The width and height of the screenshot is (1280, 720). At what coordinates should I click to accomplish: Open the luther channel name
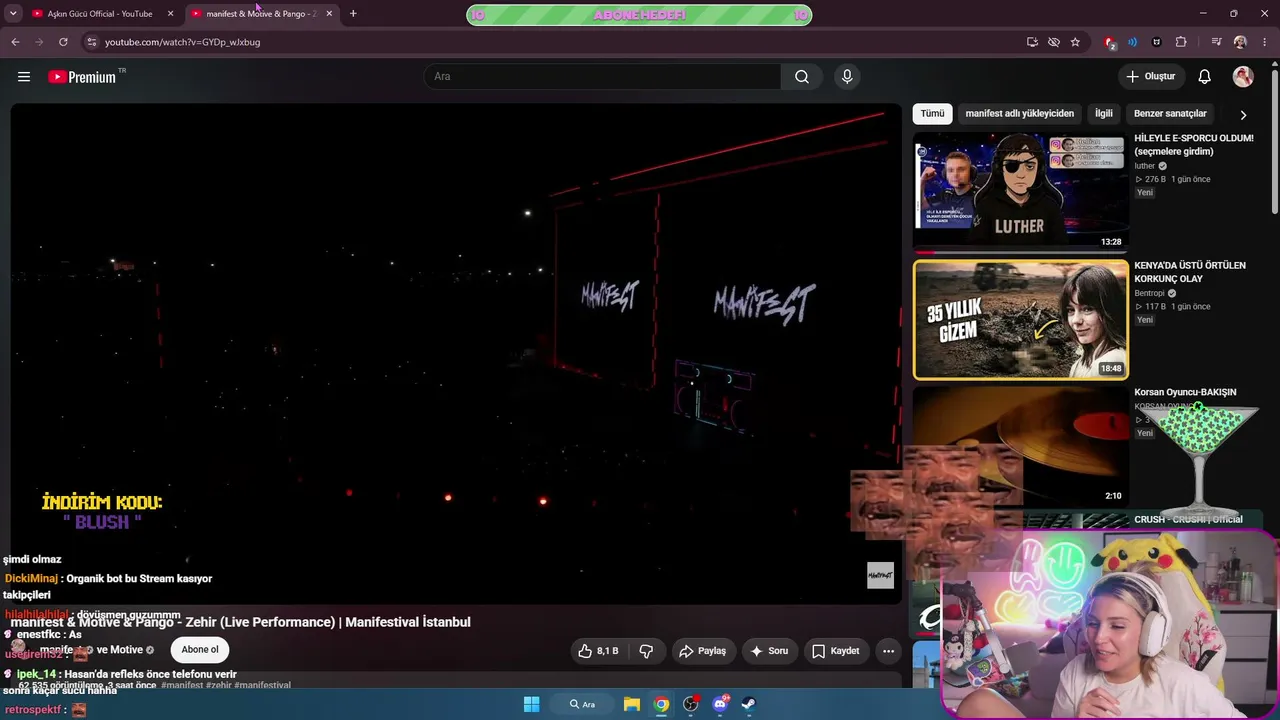[x=1144, y=166]
